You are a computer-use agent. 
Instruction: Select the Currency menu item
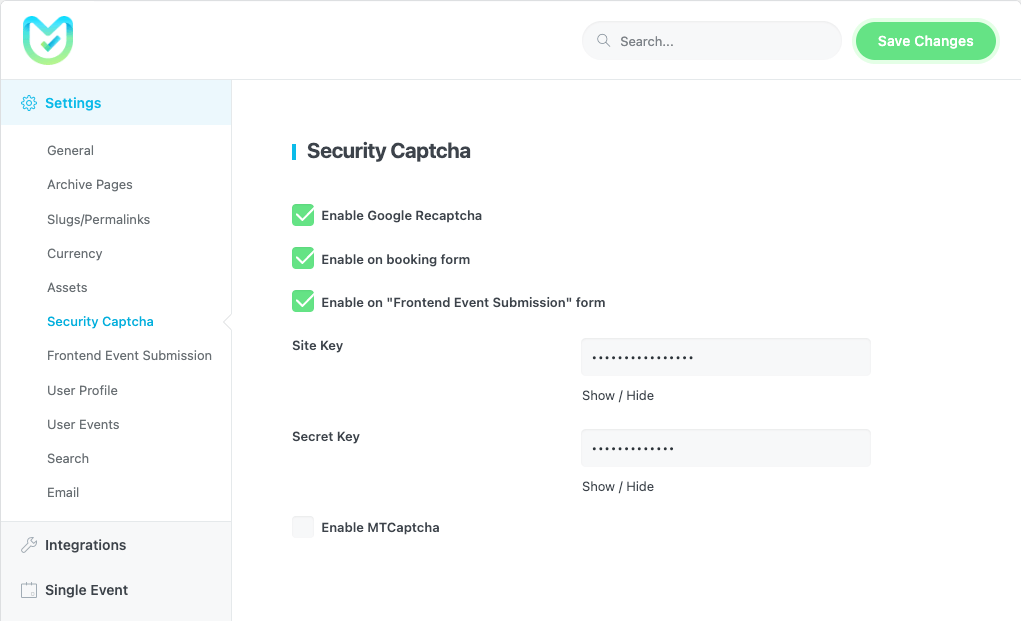pyautogui.click(x=74, y=253)
